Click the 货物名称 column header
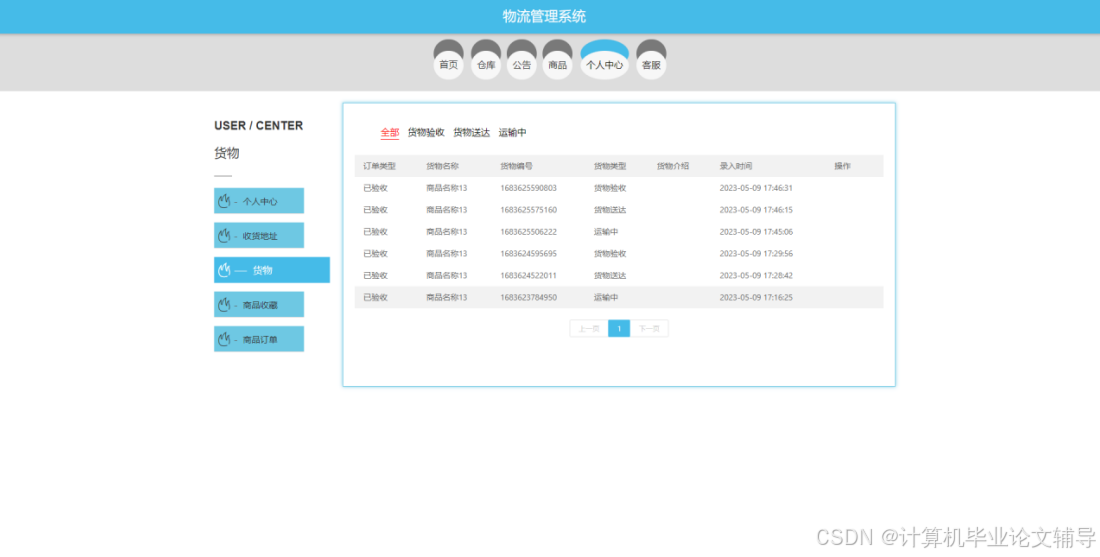Image resolution: width=1100 pixels, height=557 pixels. (443, 166)
